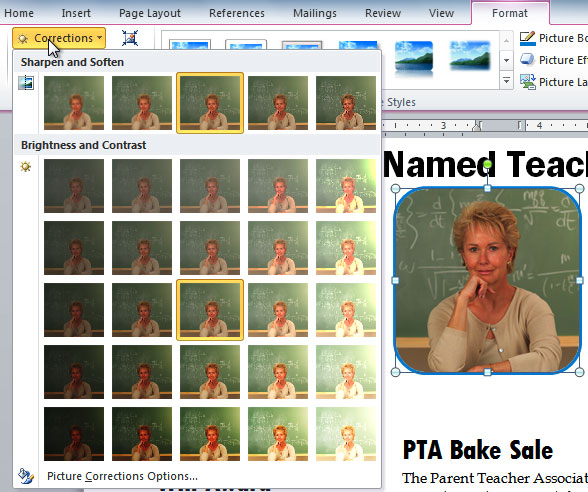This screenshot has width=588, height=492.
Task: Select the Format tab
Action: click(510, 13)
